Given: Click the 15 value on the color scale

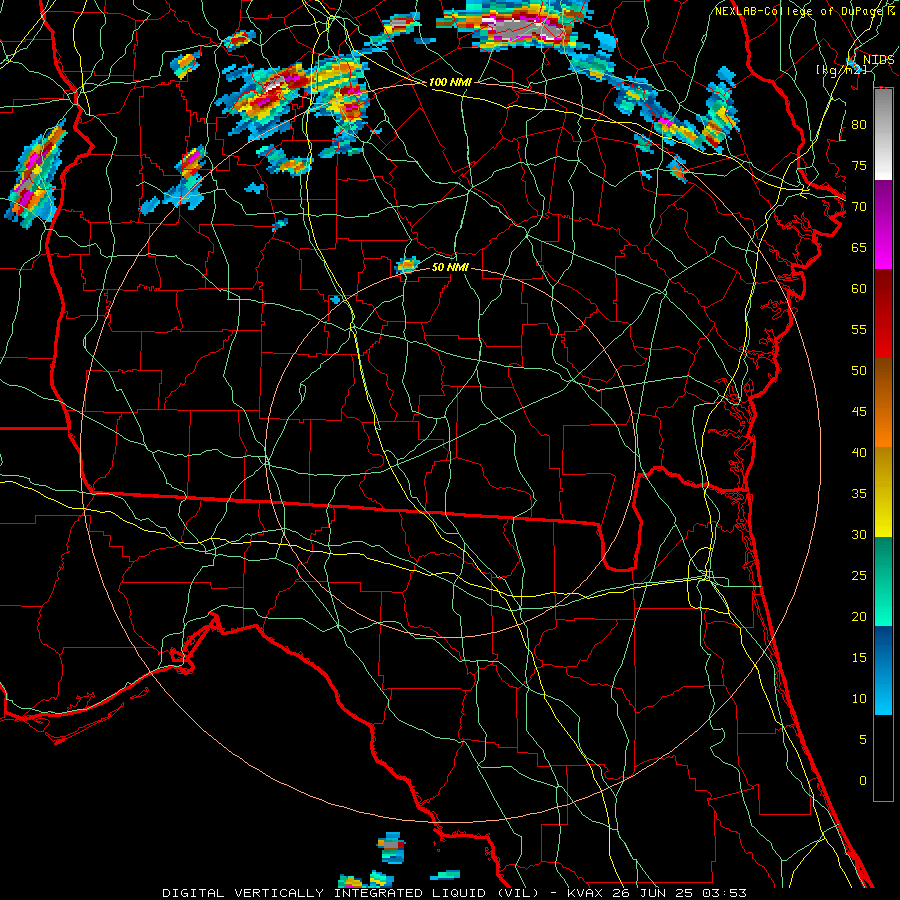Looking at the screenshot, I should 859,658.
